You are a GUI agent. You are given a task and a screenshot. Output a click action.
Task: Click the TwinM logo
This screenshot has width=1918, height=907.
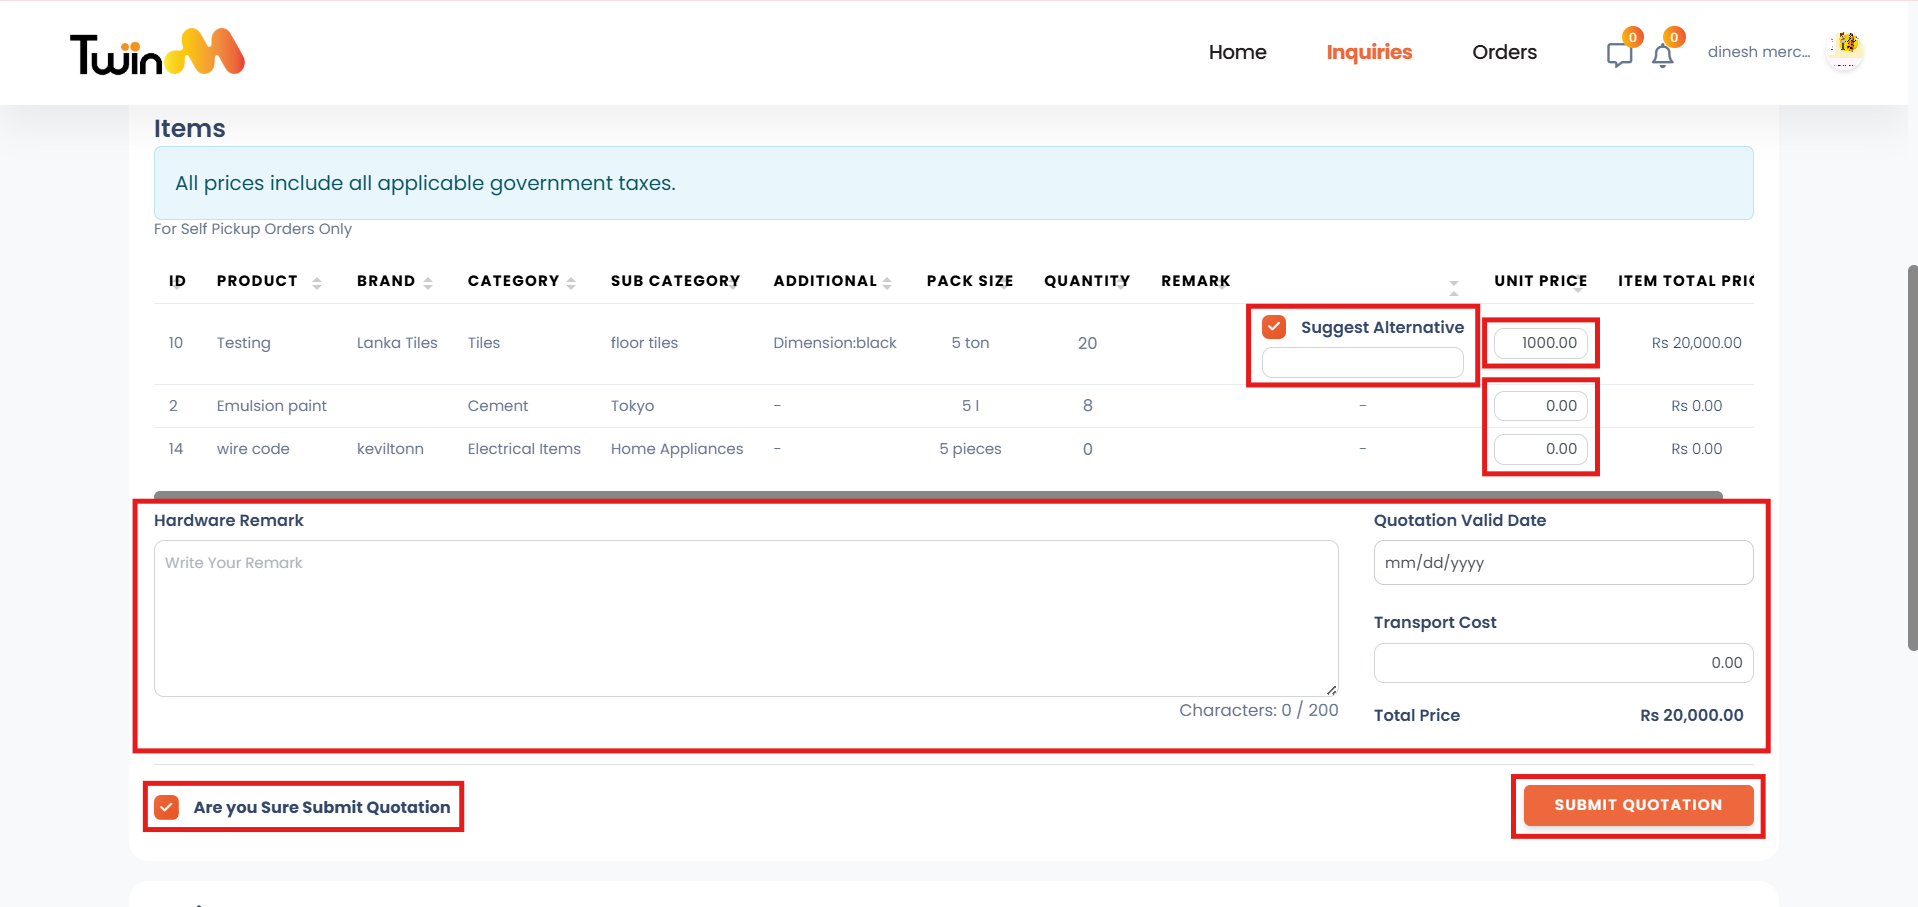coord(157,53)
